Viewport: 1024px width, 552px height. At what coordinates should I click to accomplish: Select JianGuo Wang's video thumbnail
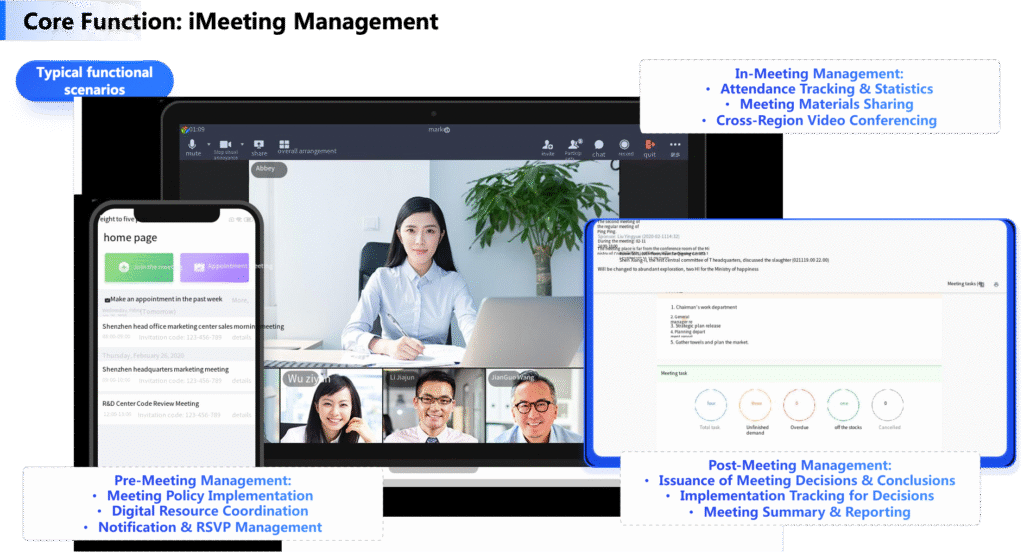532,405
